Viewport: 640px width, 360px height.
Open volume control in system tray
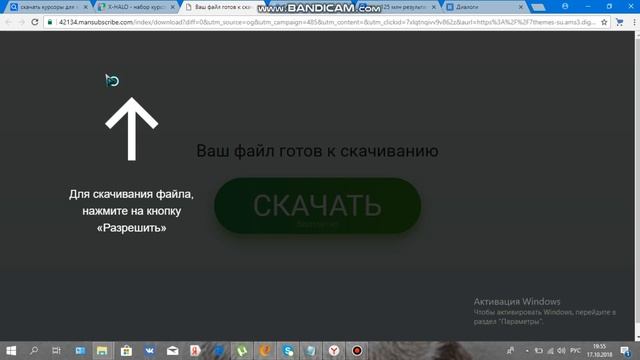tap(562, 351)
